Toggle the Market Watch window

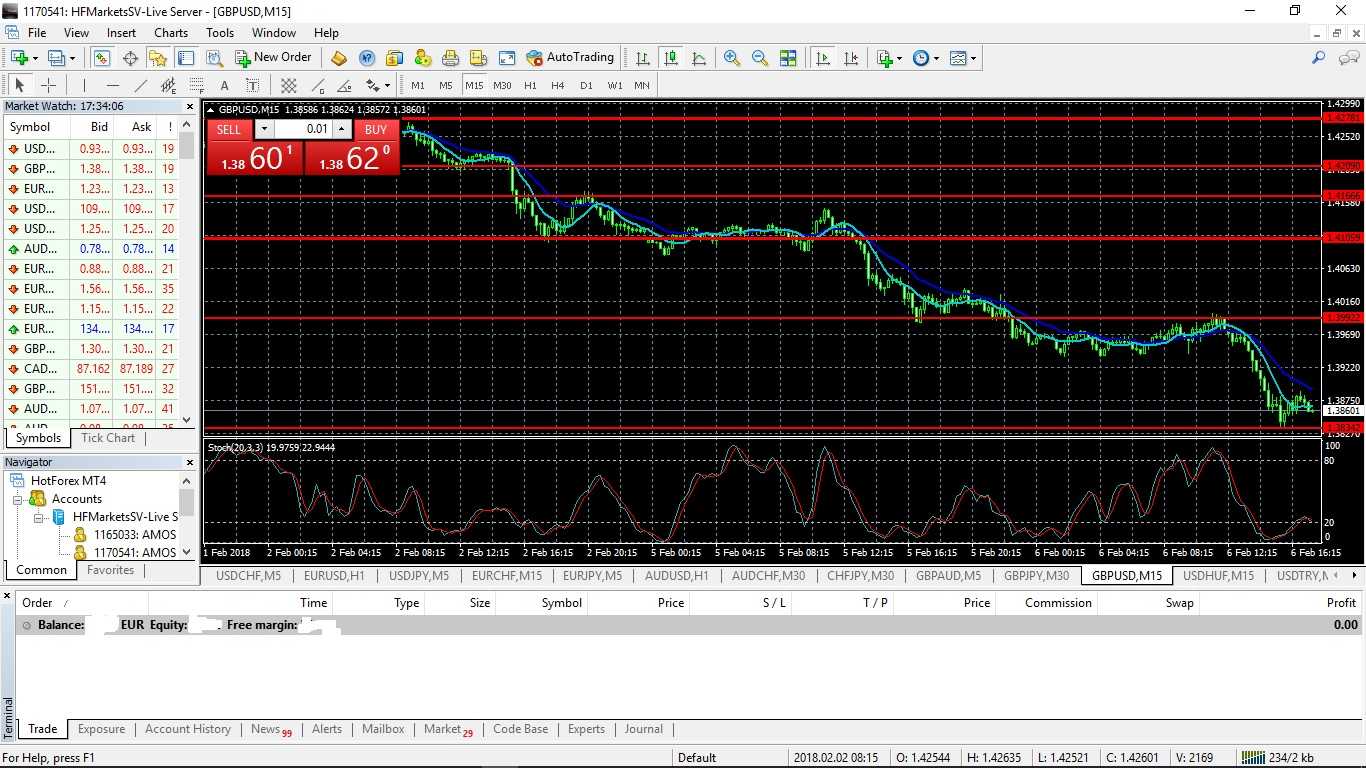(x=102, y=58)
